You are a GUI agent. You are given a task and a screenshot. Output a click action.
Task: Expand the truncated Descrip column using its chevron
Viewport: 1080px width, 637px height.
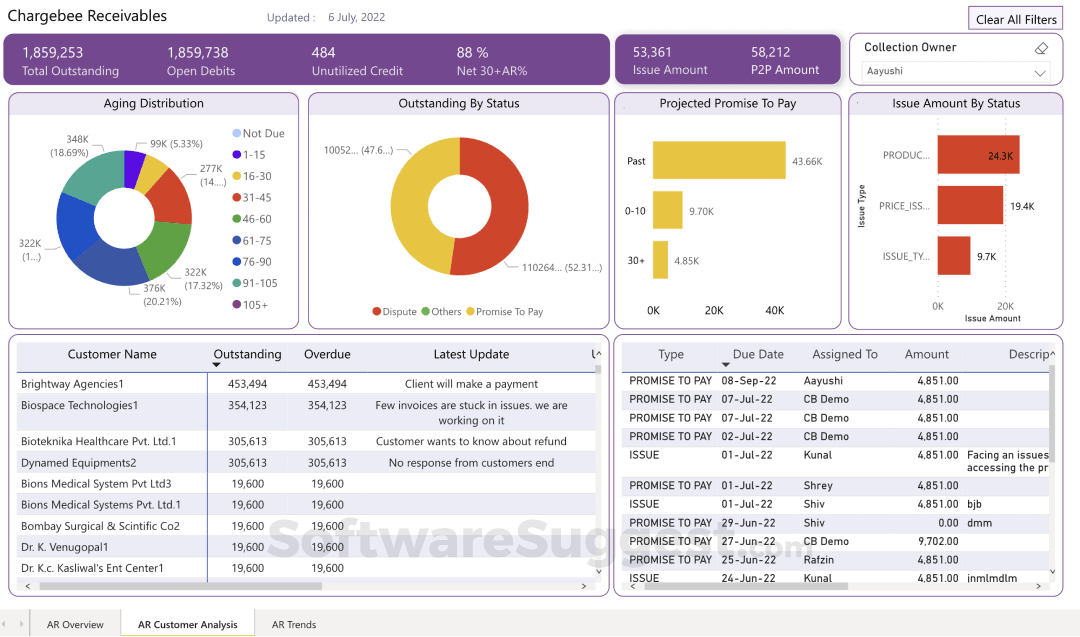point(1052,354)
